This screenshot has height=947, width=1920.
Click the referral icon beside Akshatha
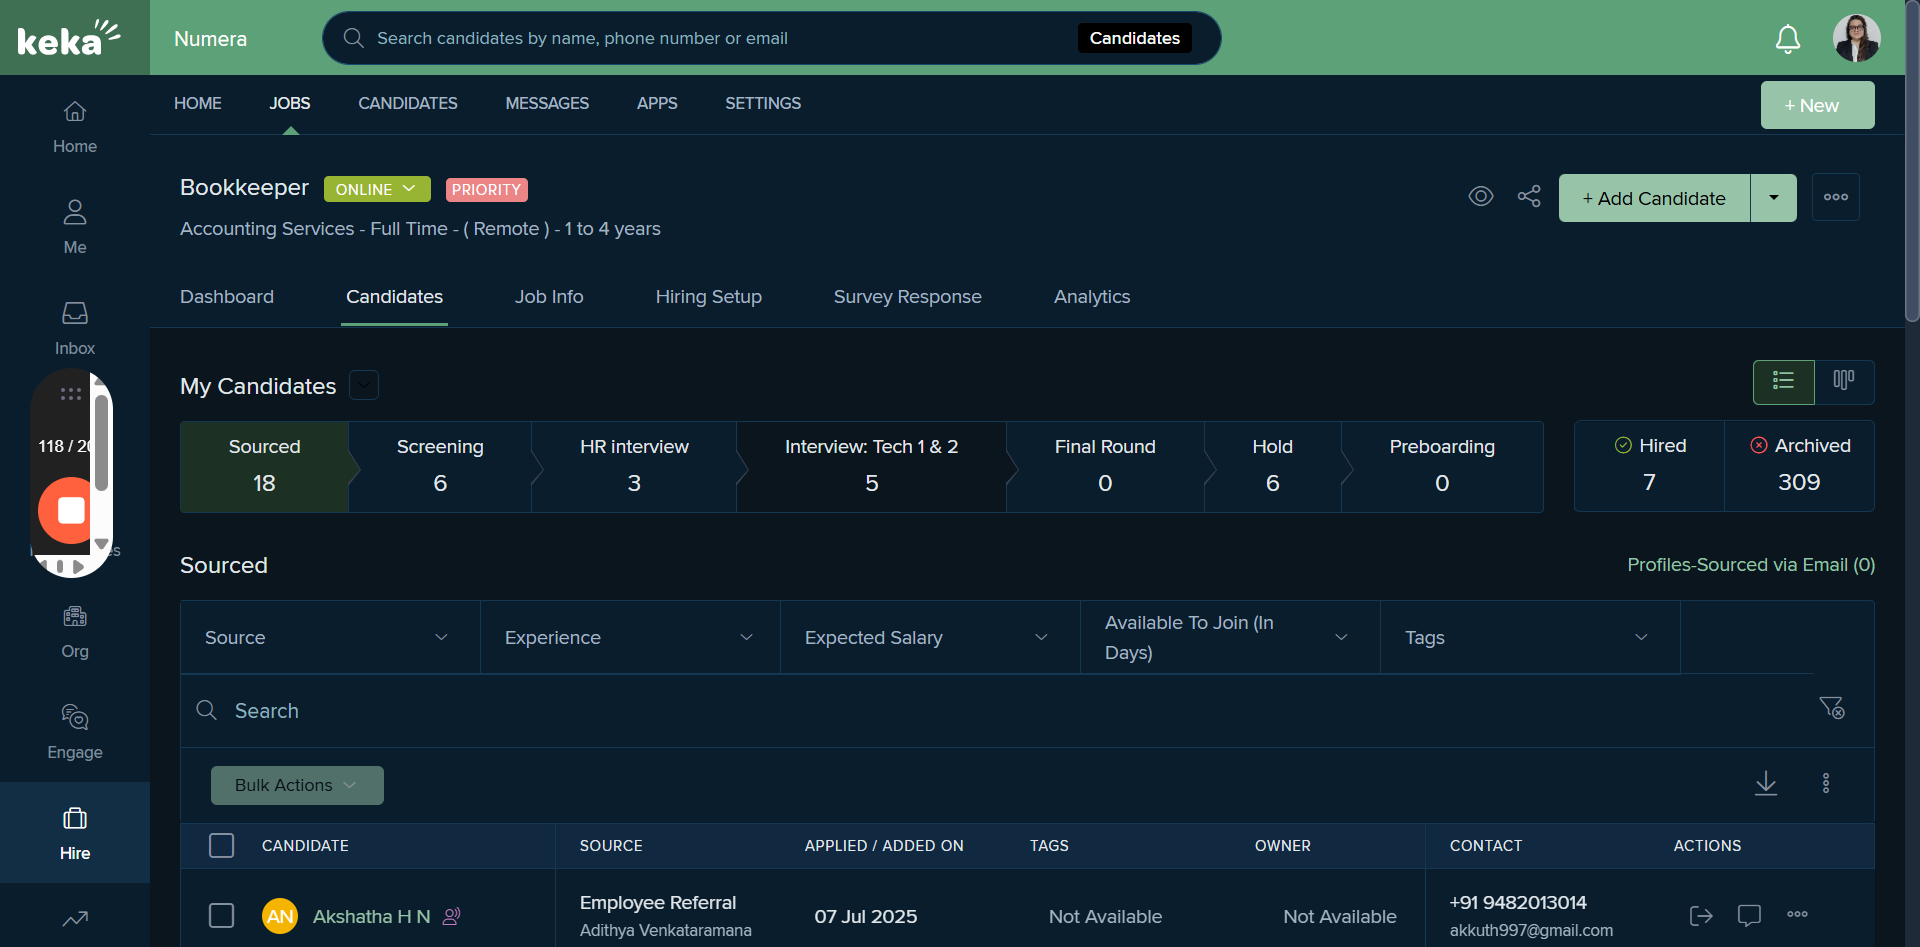point(452,916)
